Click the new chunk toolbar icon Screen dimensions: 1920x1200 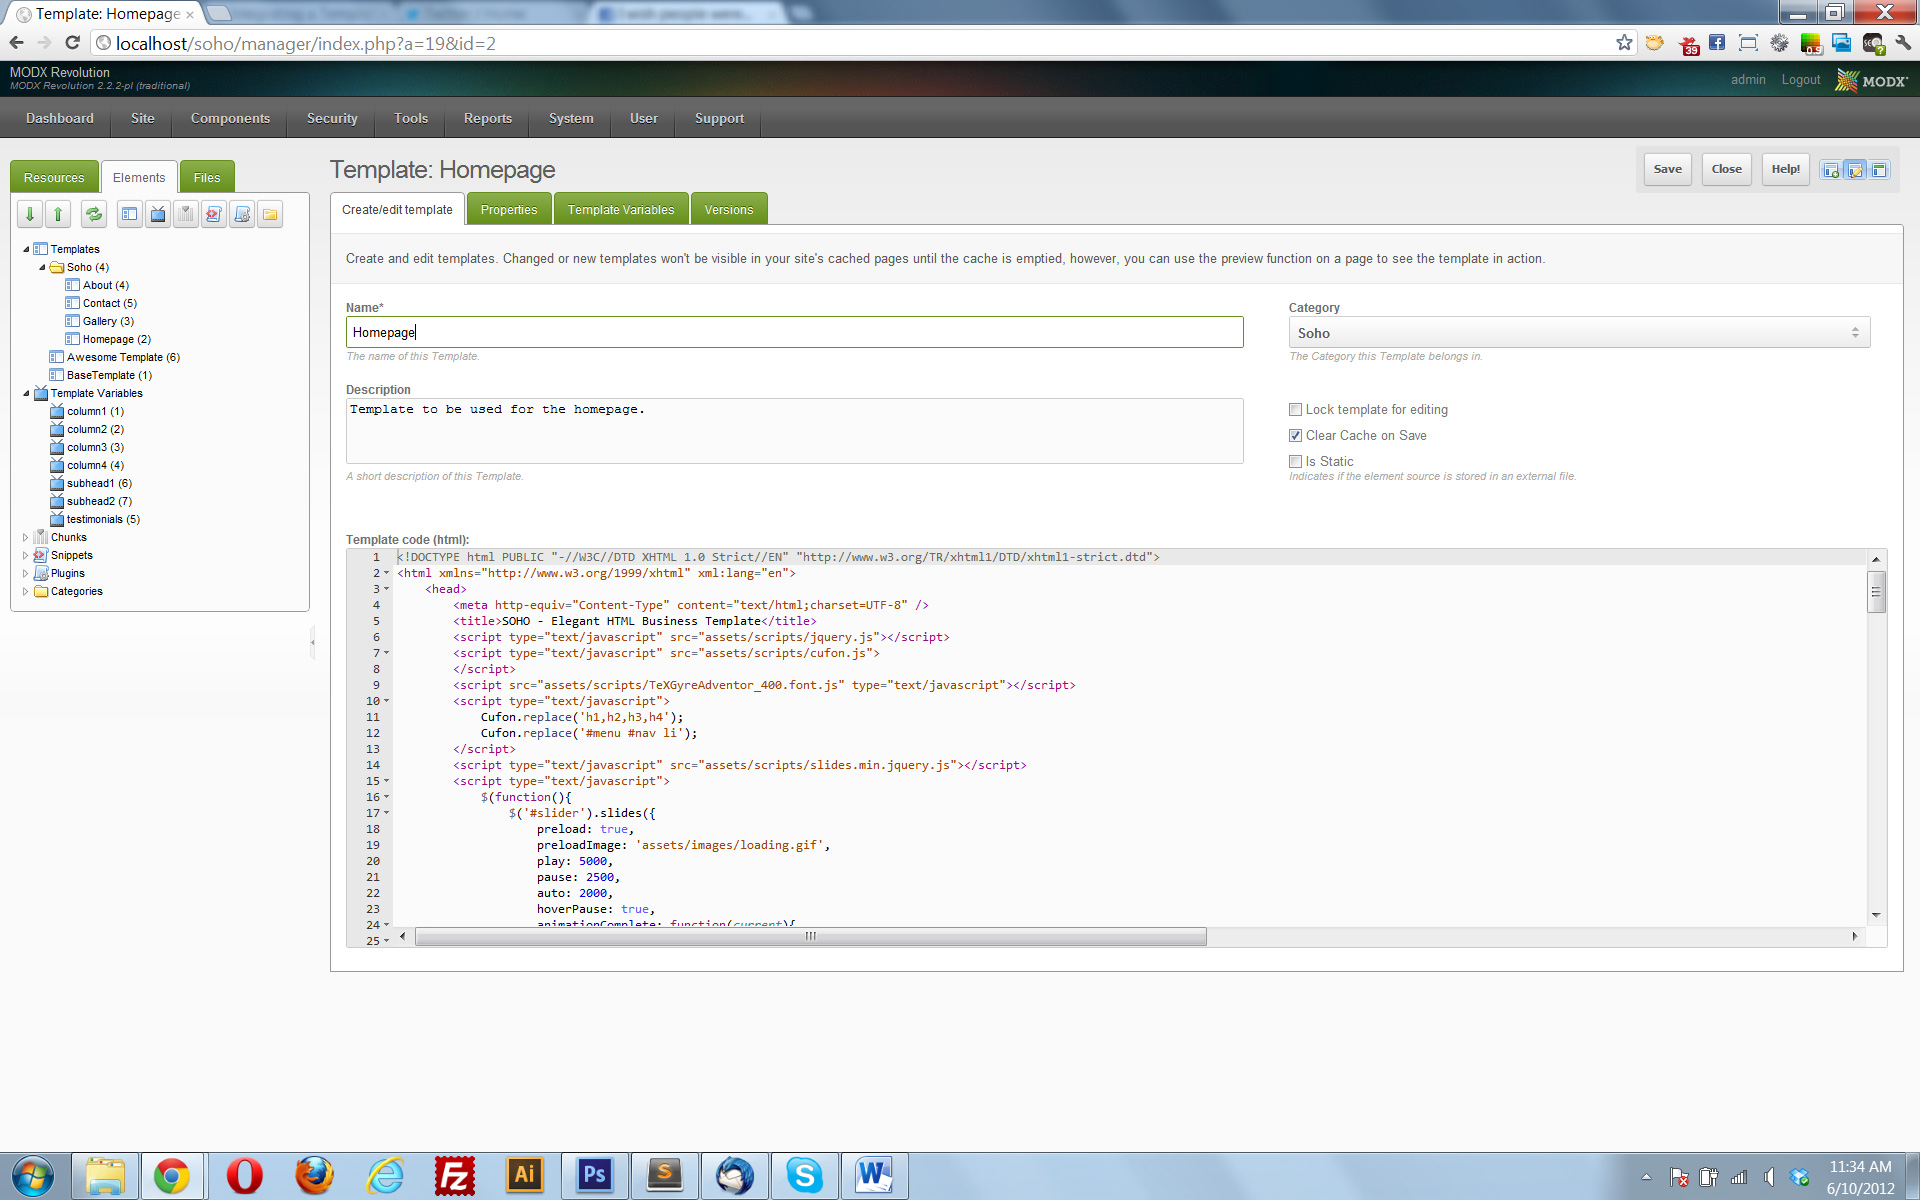point(186,214)
